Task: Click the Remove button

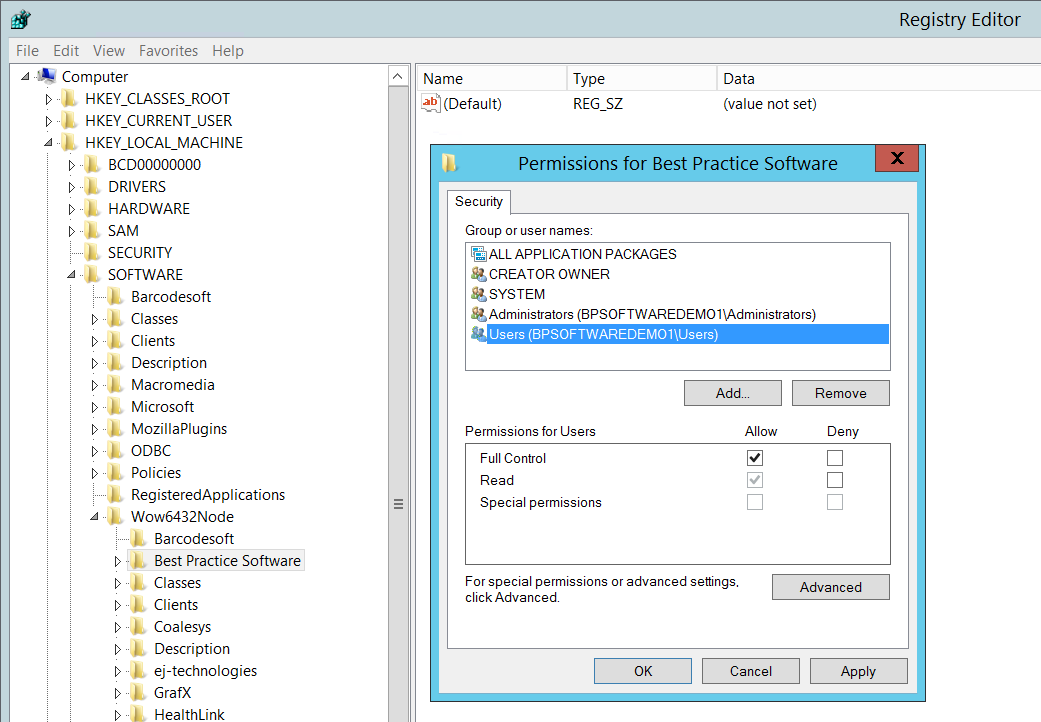Action: click(841, 393)
